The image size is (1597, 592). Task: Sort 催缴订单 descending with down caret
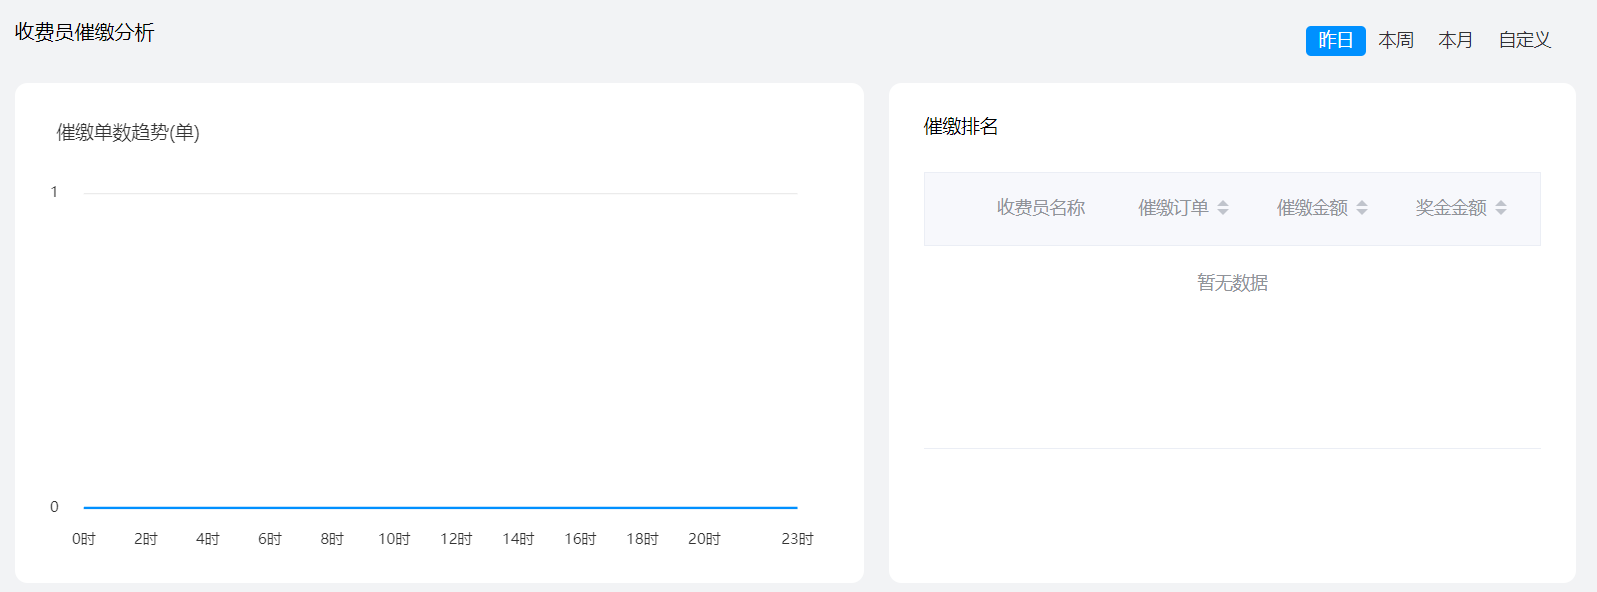pos(1223,212)
